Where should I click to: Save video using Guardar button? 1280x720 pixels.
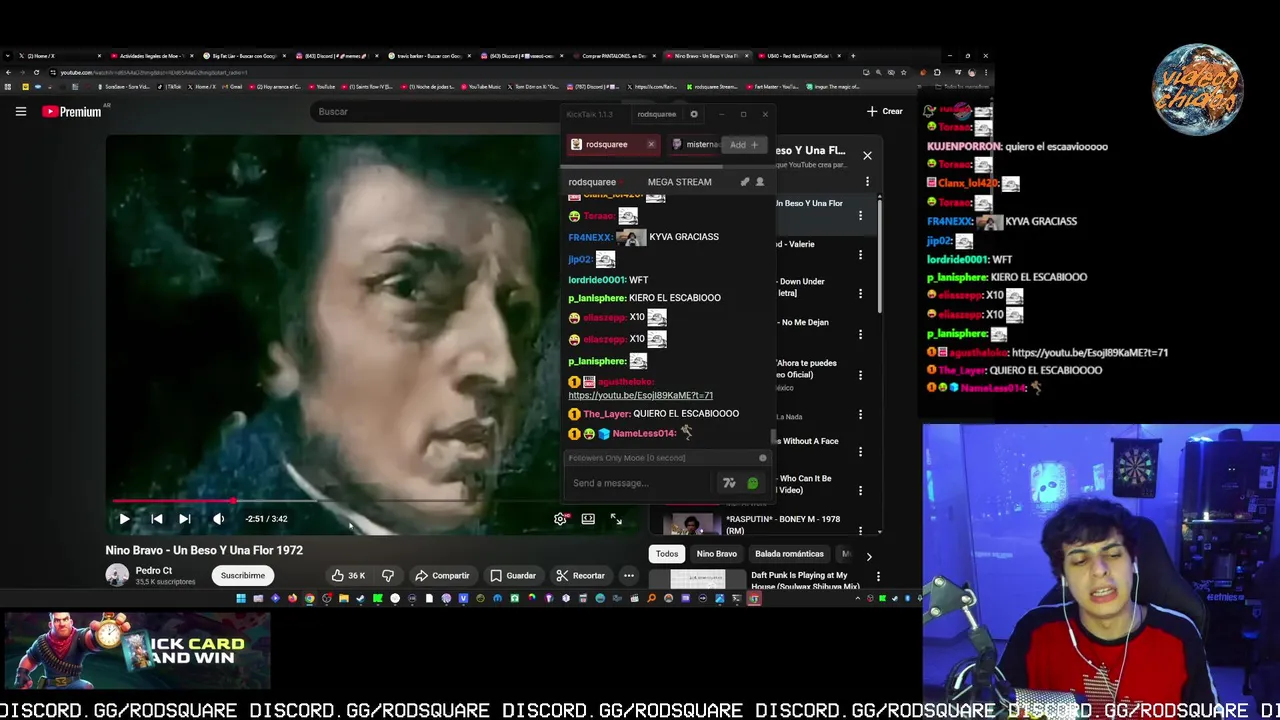click(513, 575)
